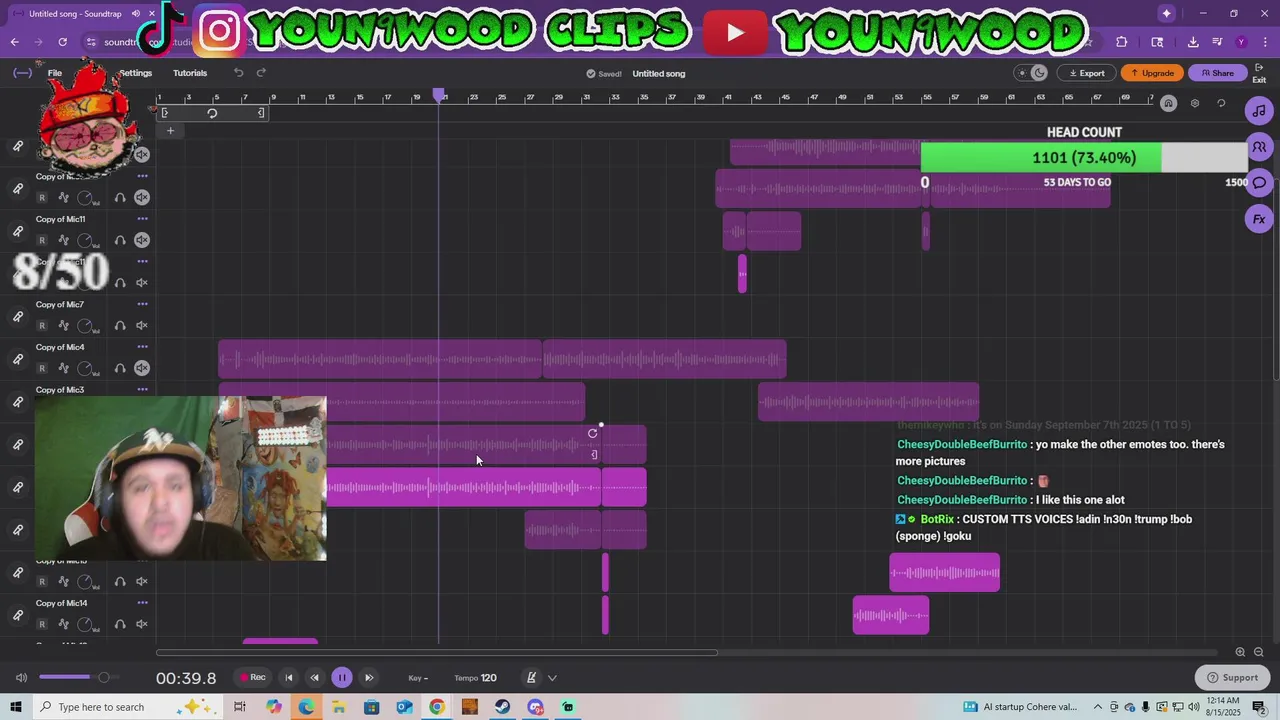Open the loops library music note icon
The height and width of the screenshot is (720, 1280).
(x=1259, y=111)
